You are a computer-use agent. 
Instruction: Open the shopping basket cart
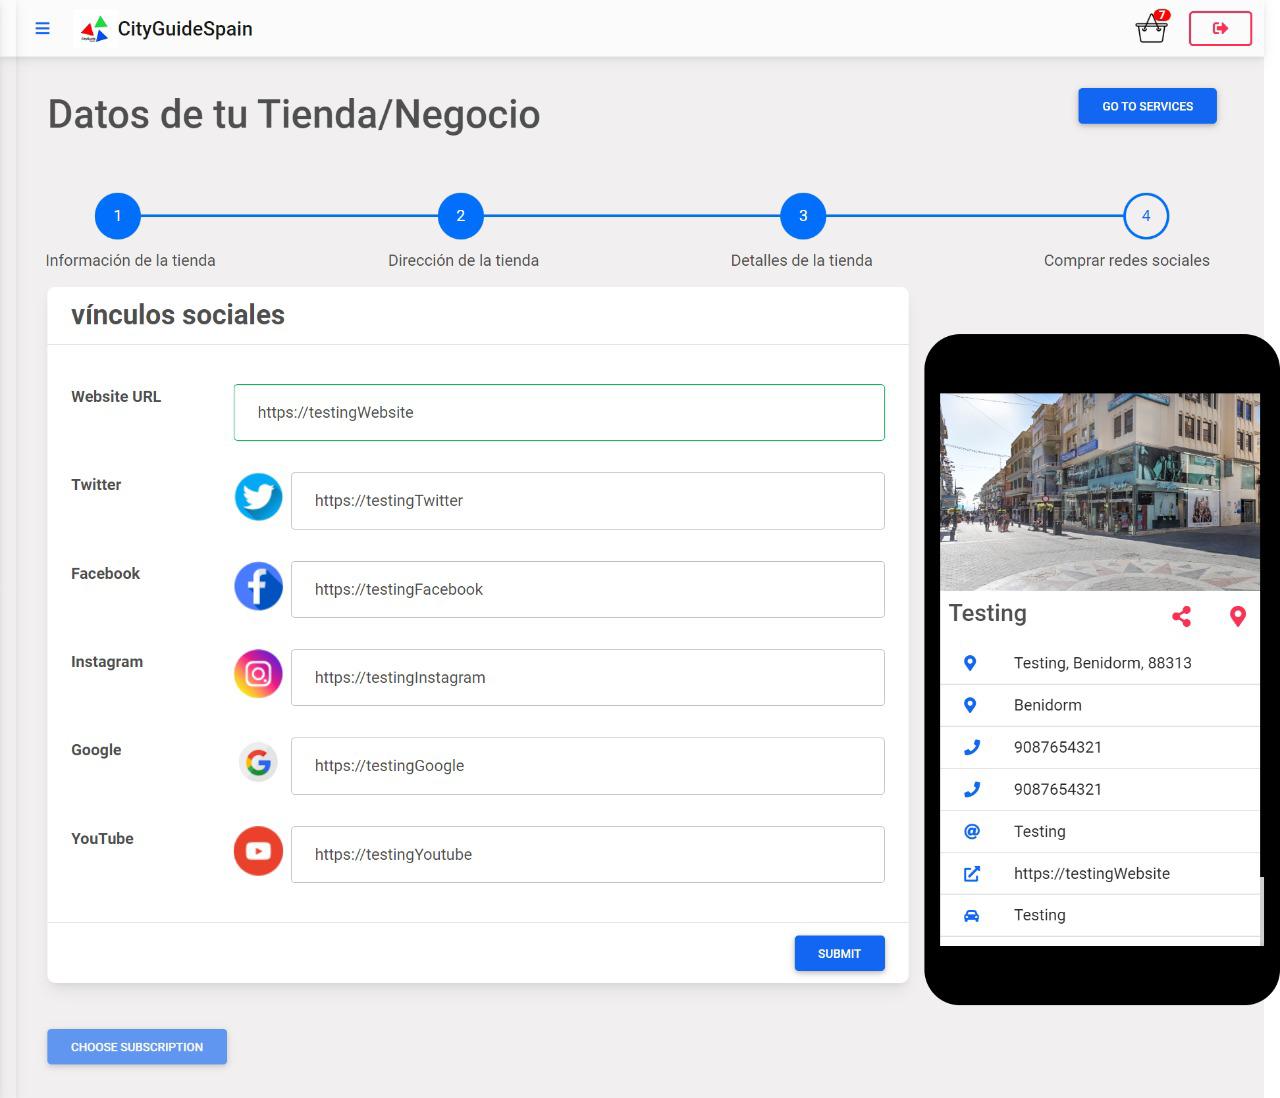pyautogui.click(x=1152, y=28)
